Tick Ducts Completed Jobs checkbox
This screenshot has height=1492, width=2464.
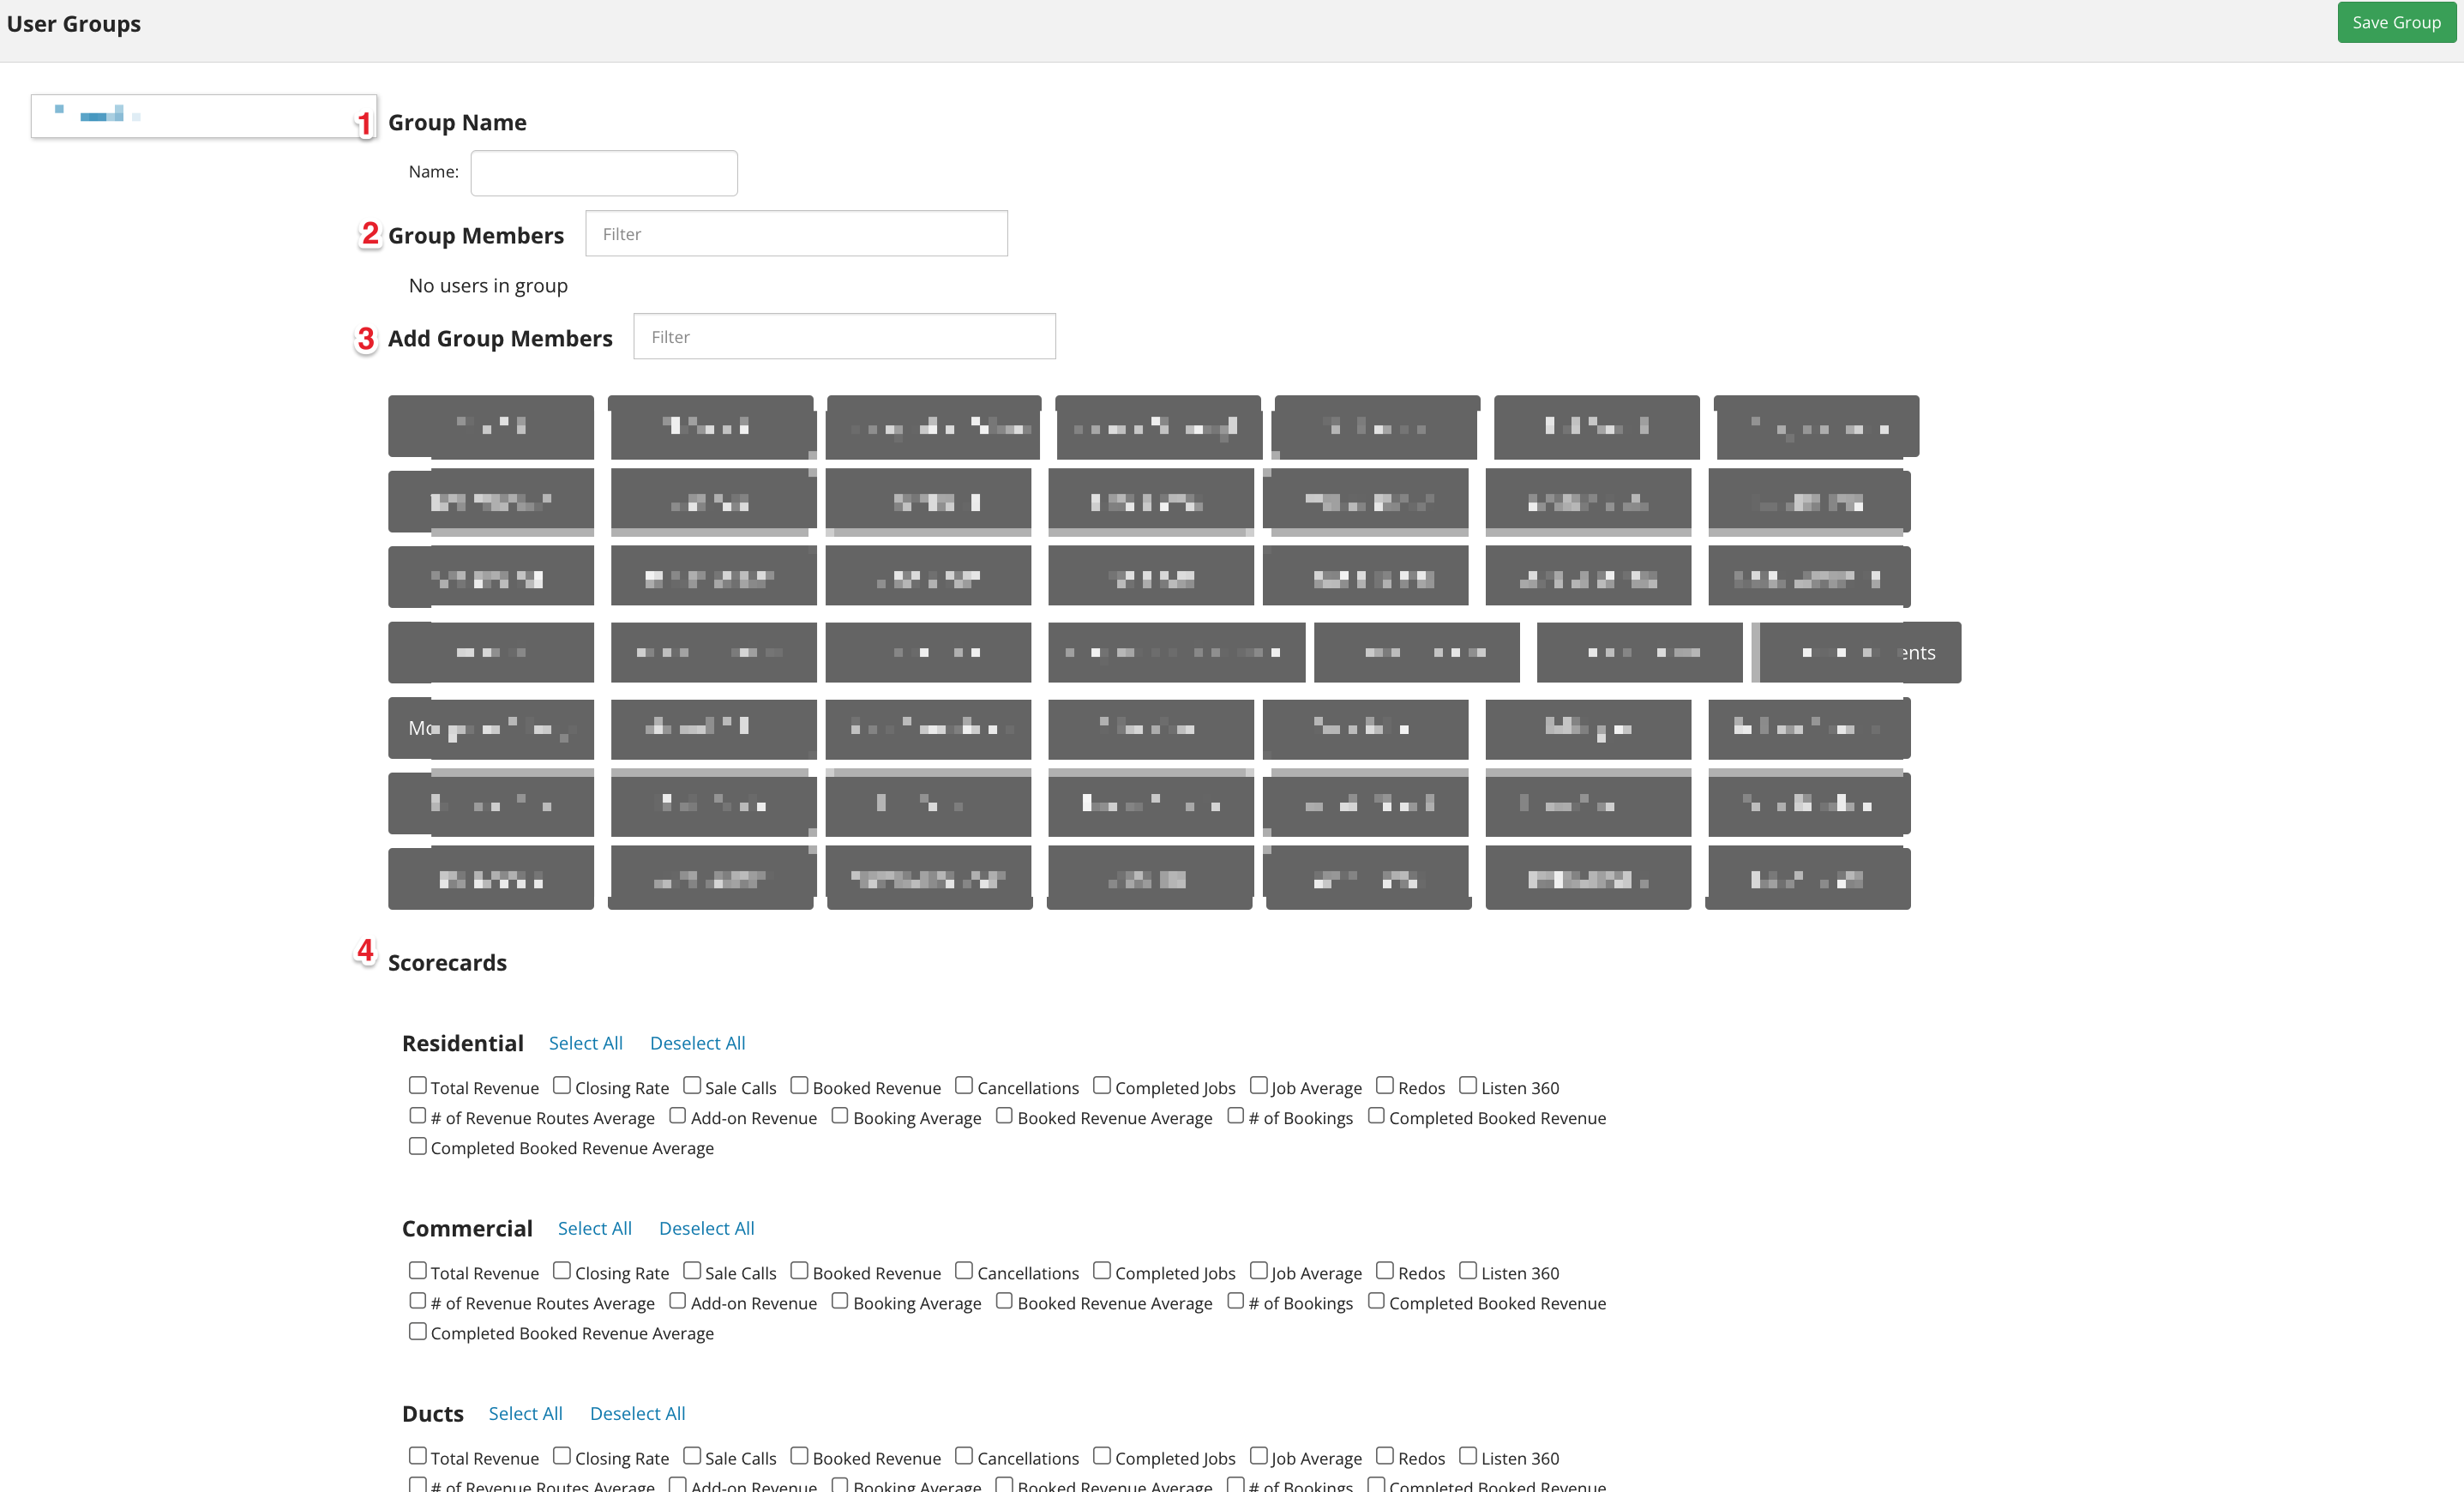click(x=1102, y=1455)
